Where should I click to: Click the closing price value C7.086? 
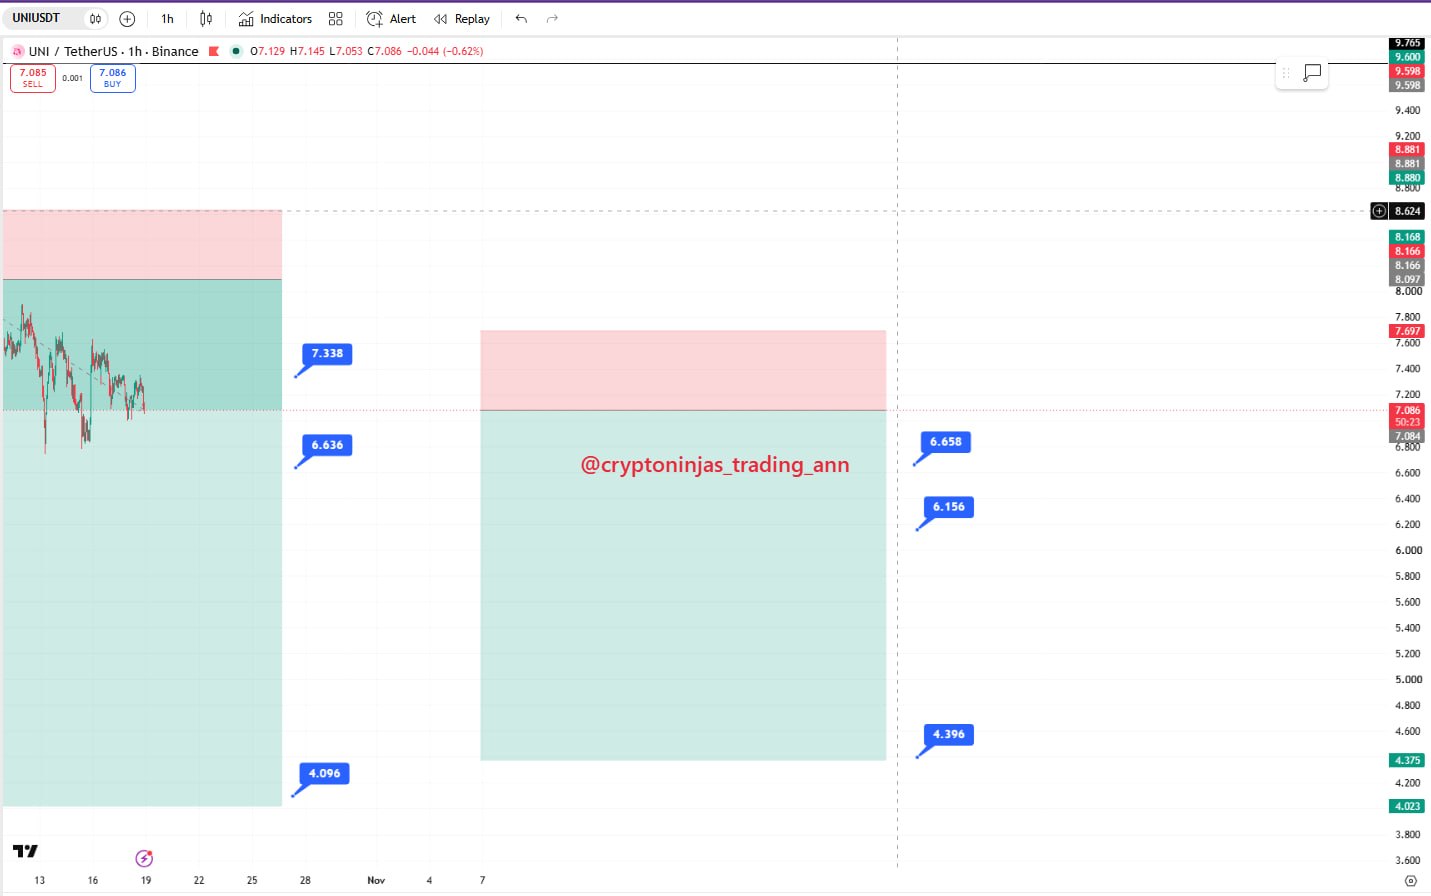tap(385, 51)
